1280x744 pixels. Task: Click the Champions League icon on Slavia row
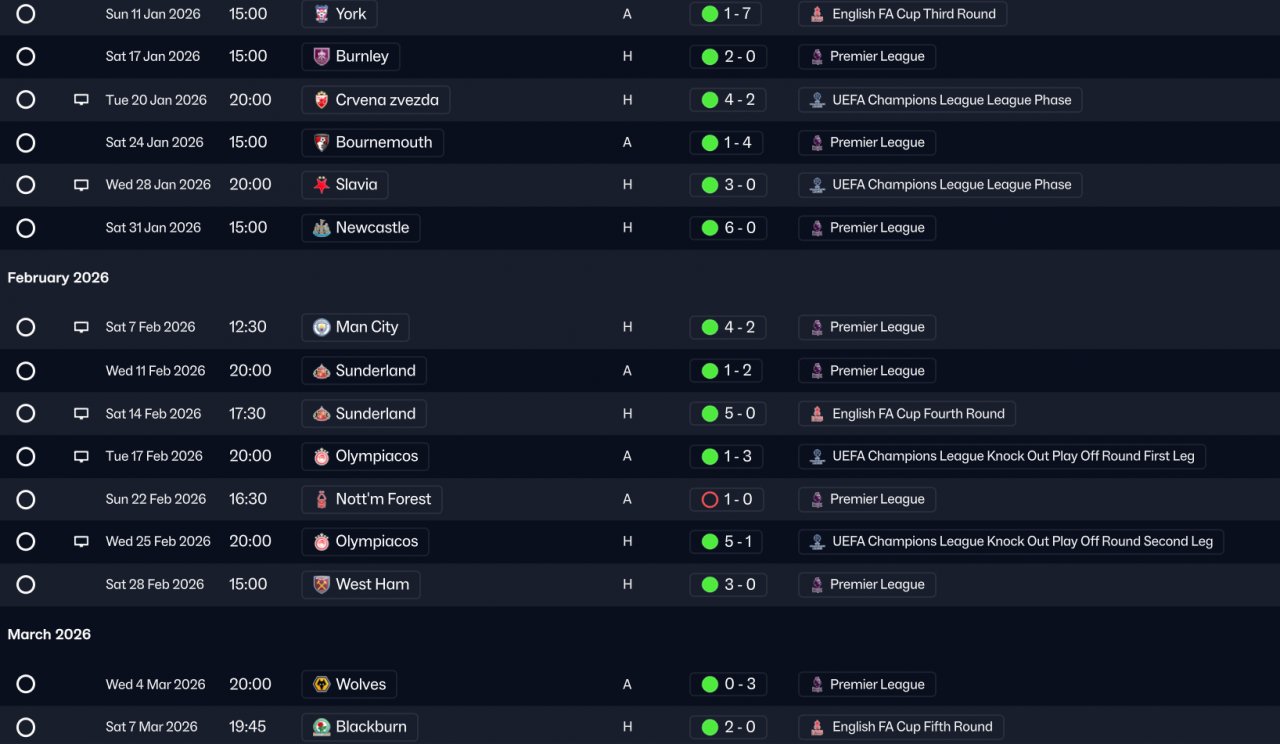pos(817,185)
